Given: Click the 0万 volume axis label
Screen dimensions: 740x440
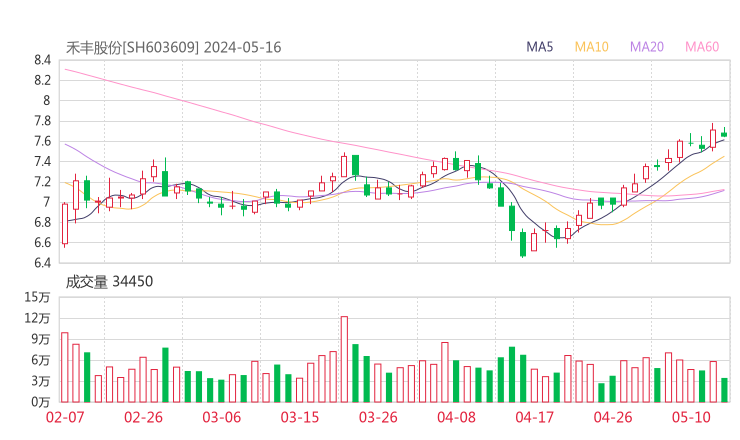Looking at the screenshot, I should 41,402.
